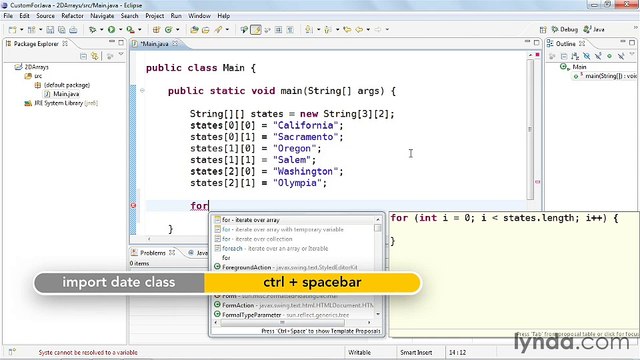Open the File menu
This screenshot has height=360, width=640.
tap(8, 16)
